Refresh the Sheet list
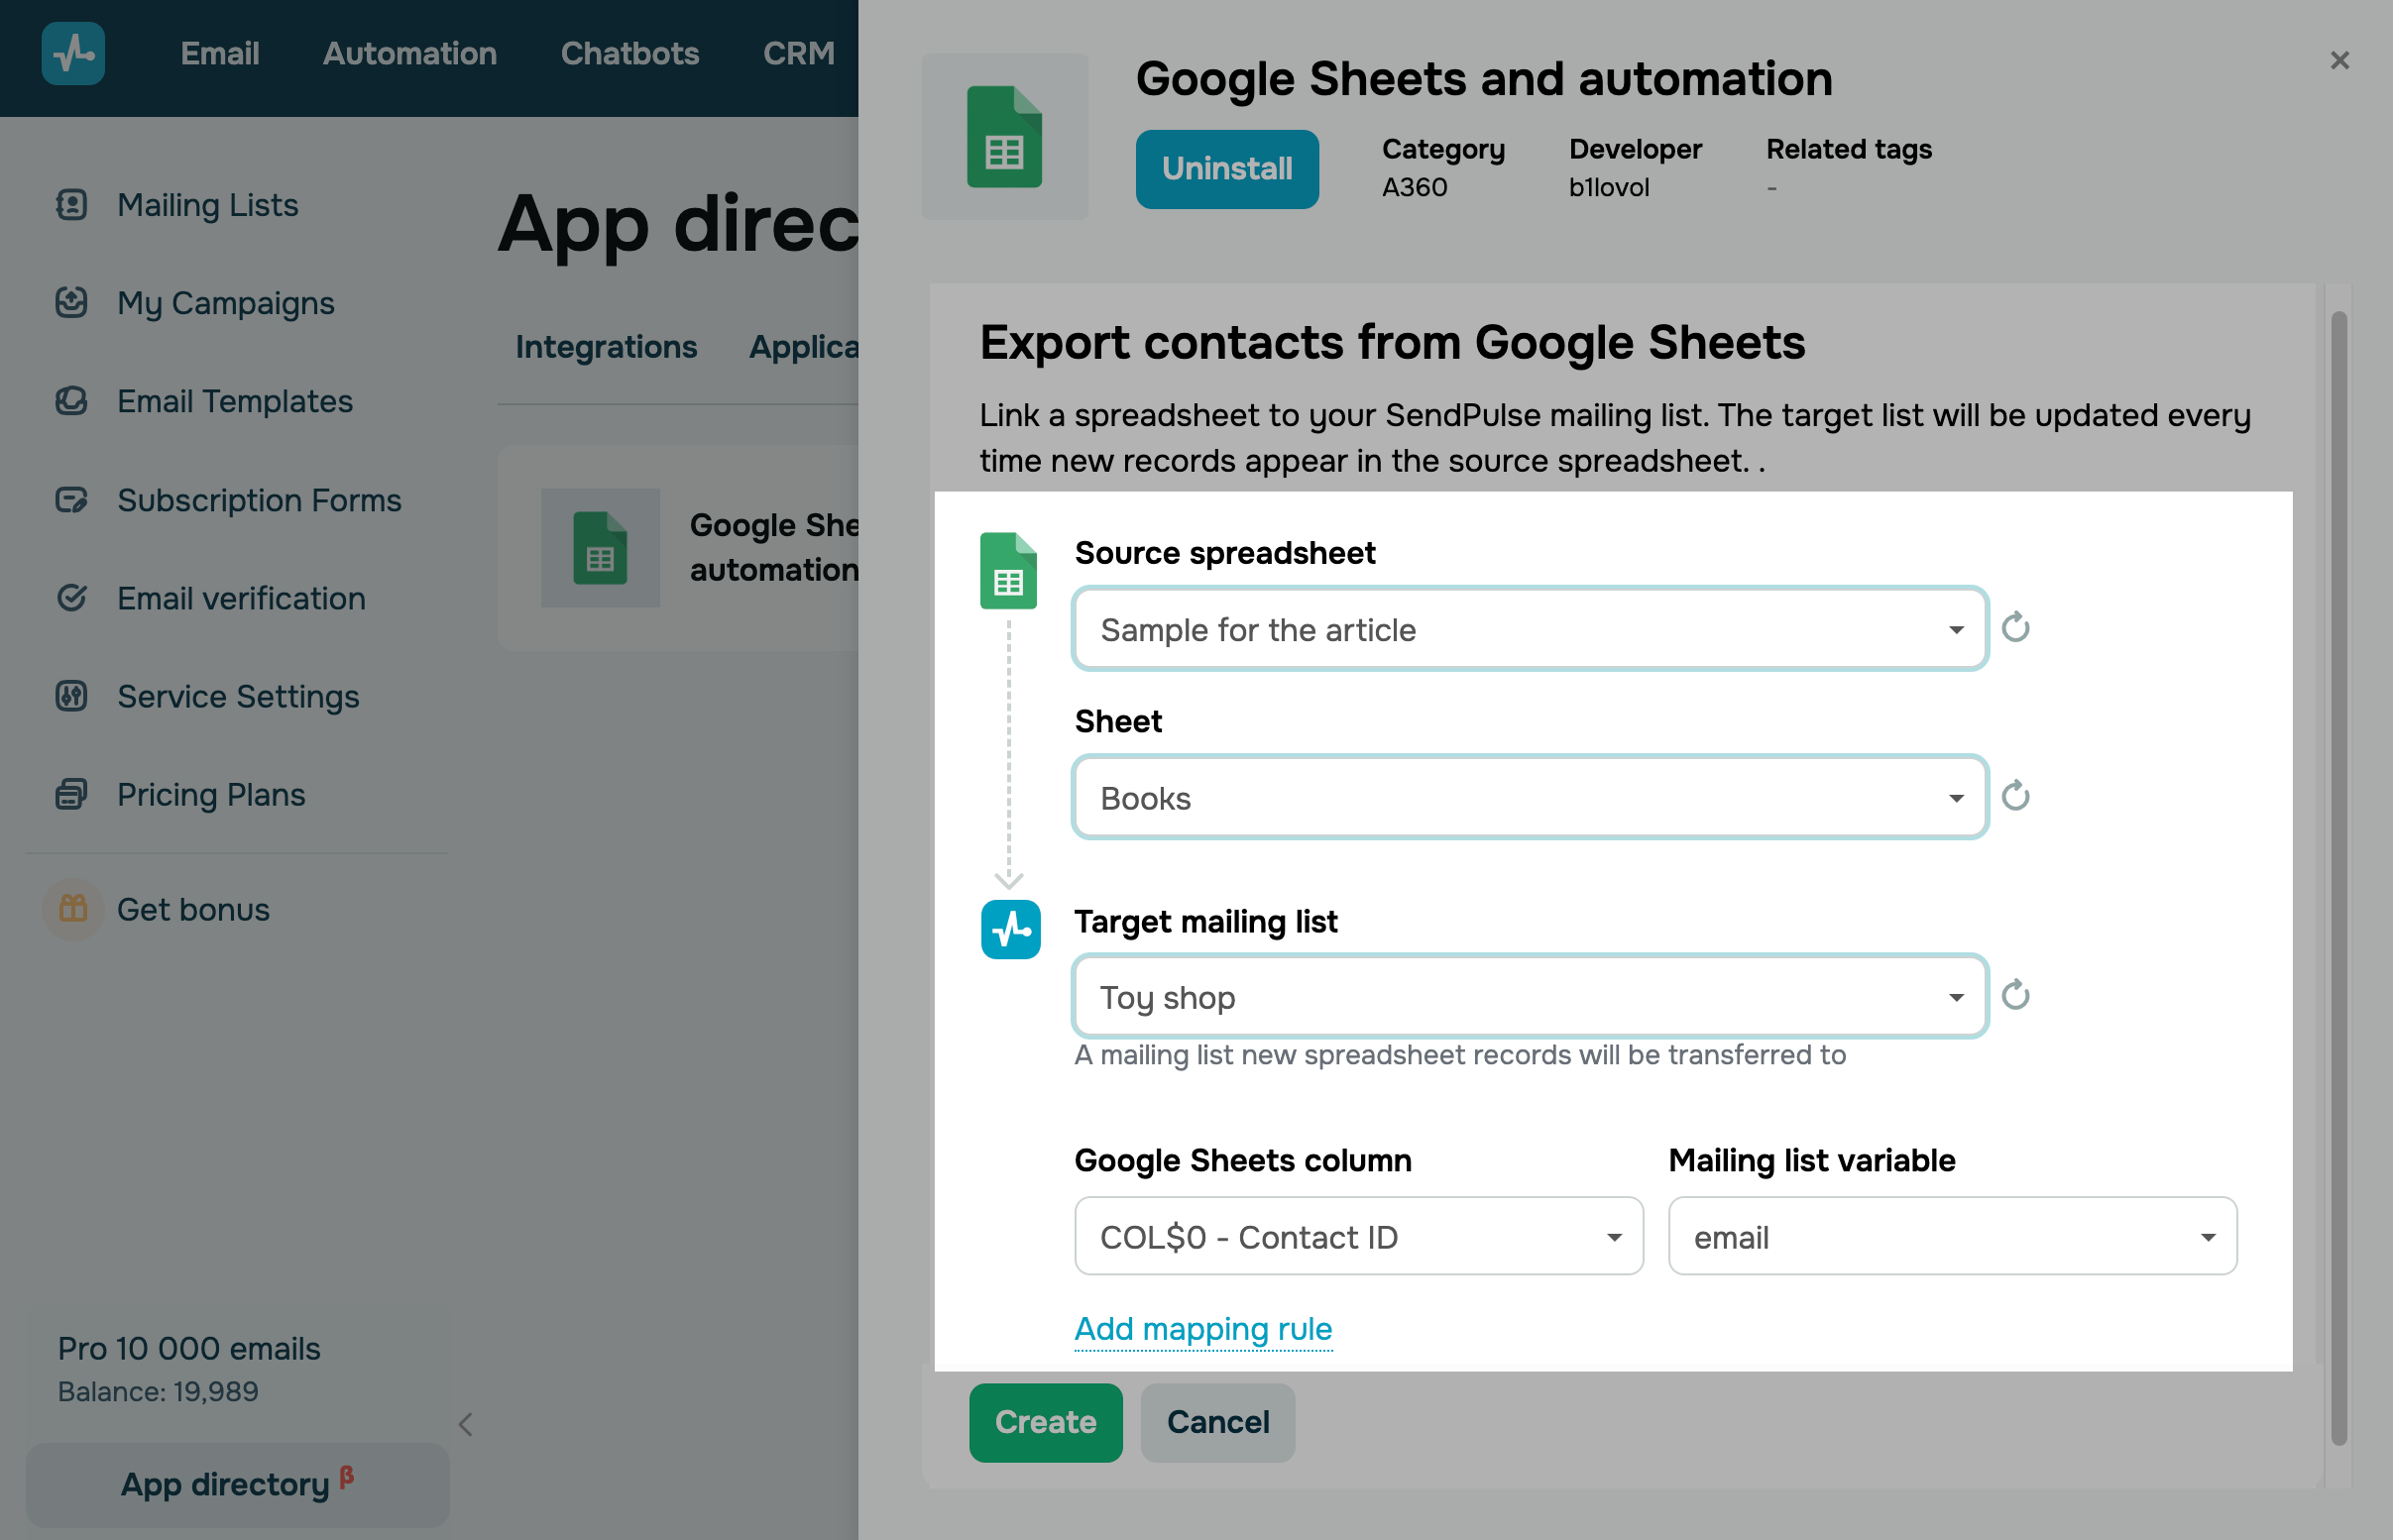The height and width of the screenshot is (1540, 2393). (2015, 796)
